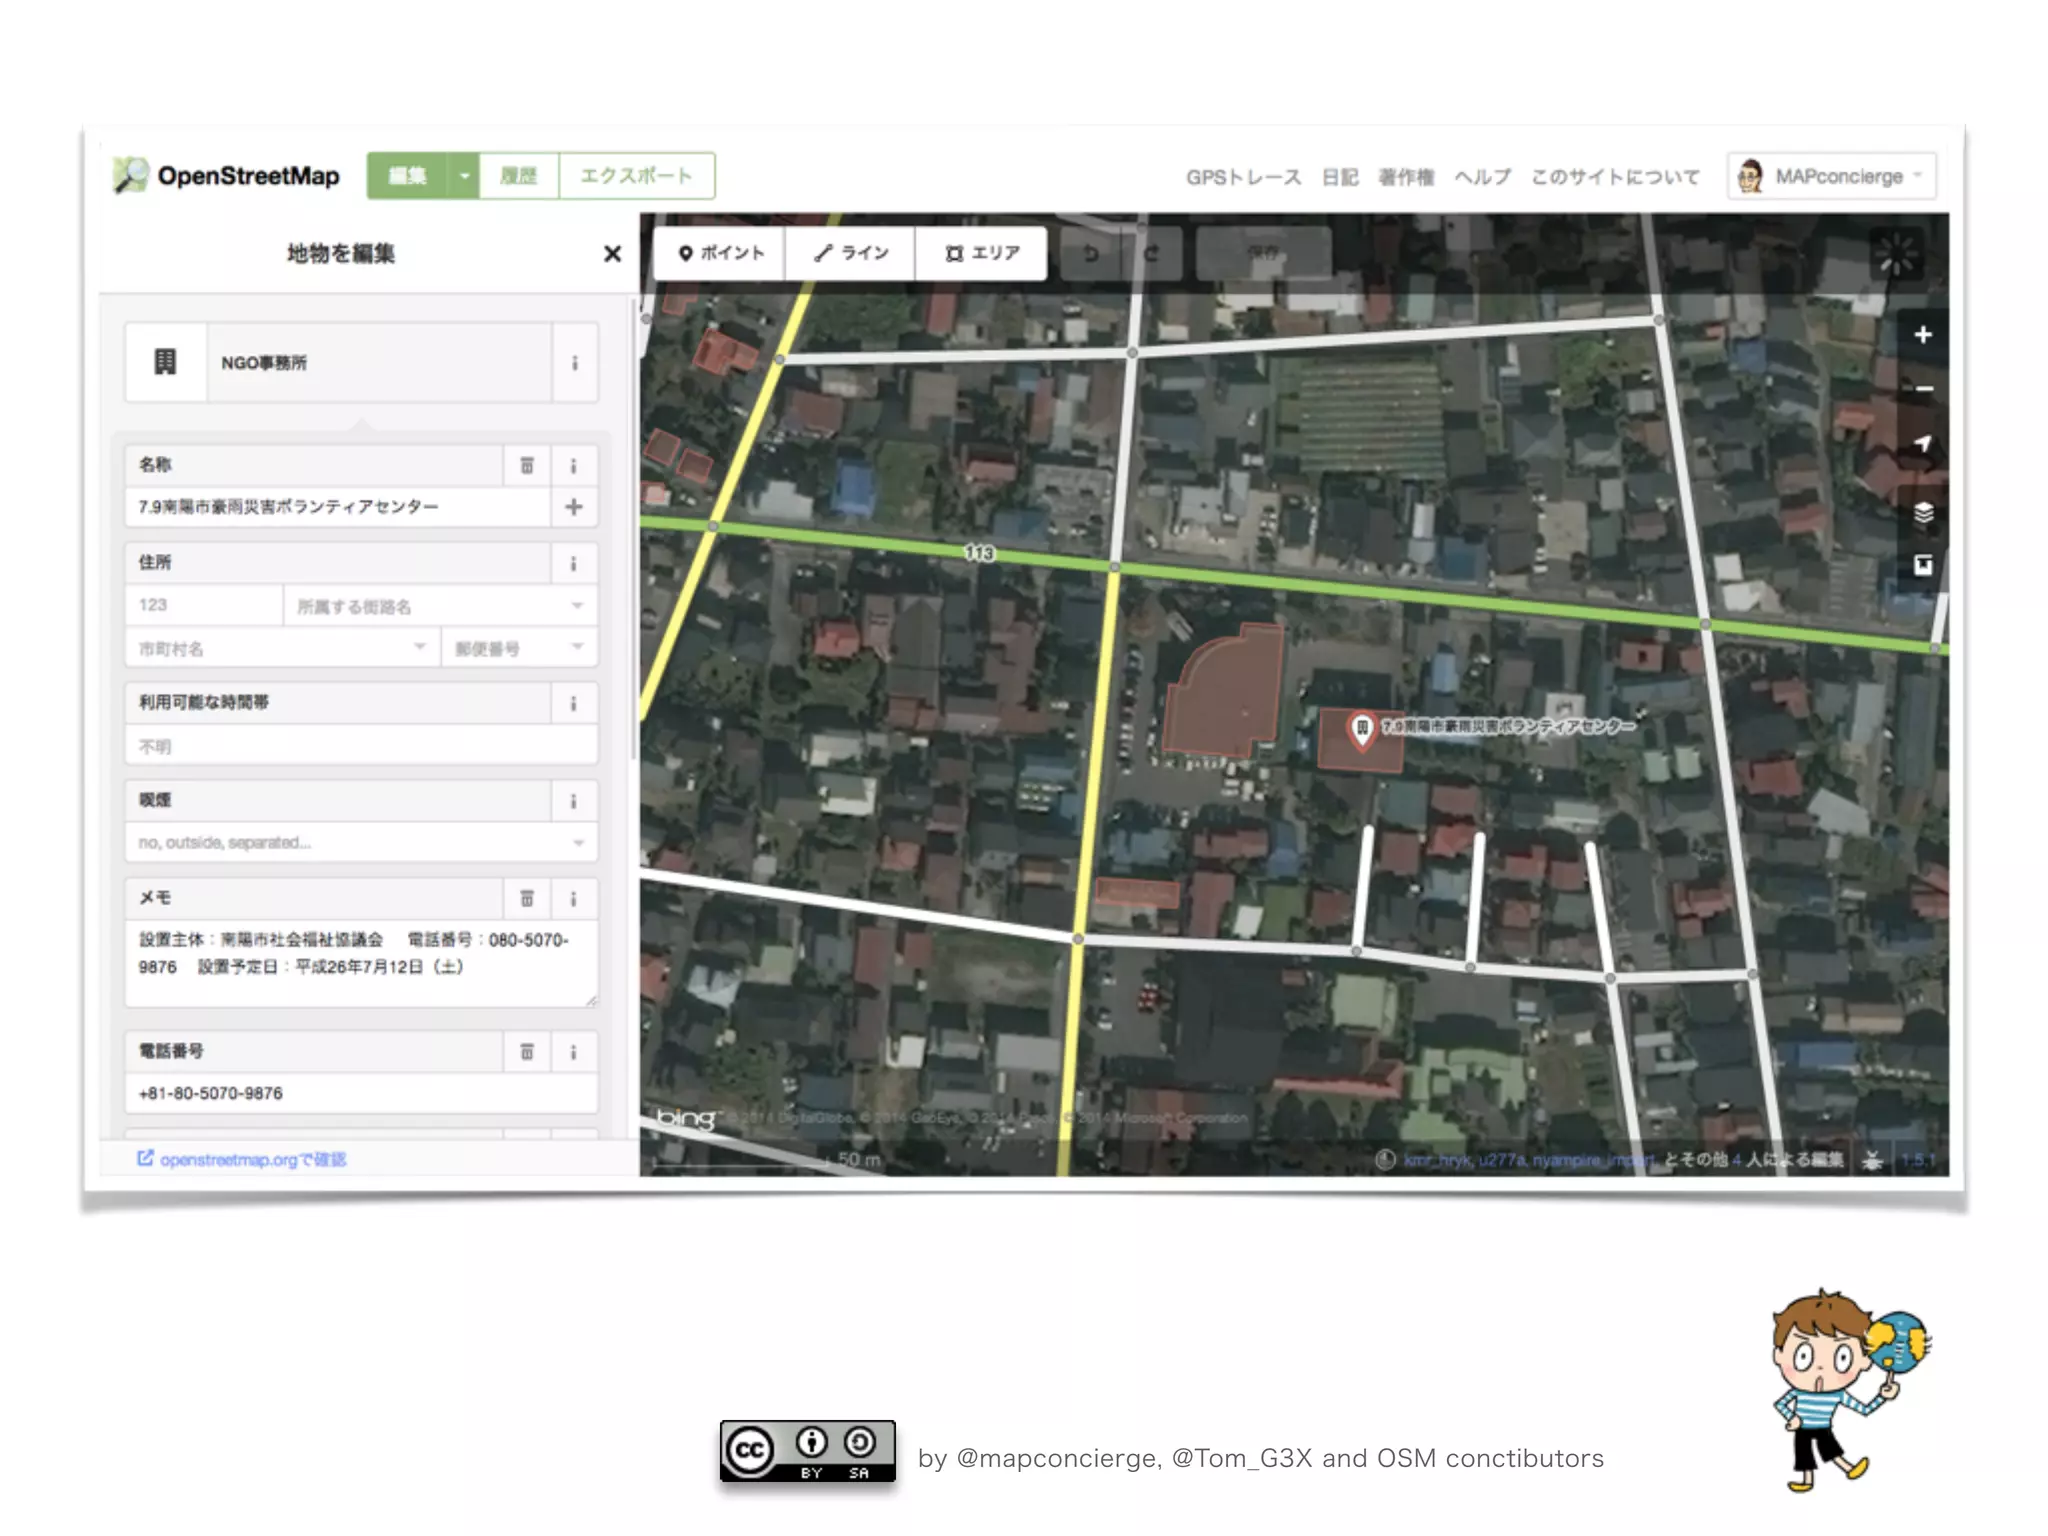Delete the 電話番号 phone field
This screenshot has height=1536, width=2048.
[x=527, y=1051]
